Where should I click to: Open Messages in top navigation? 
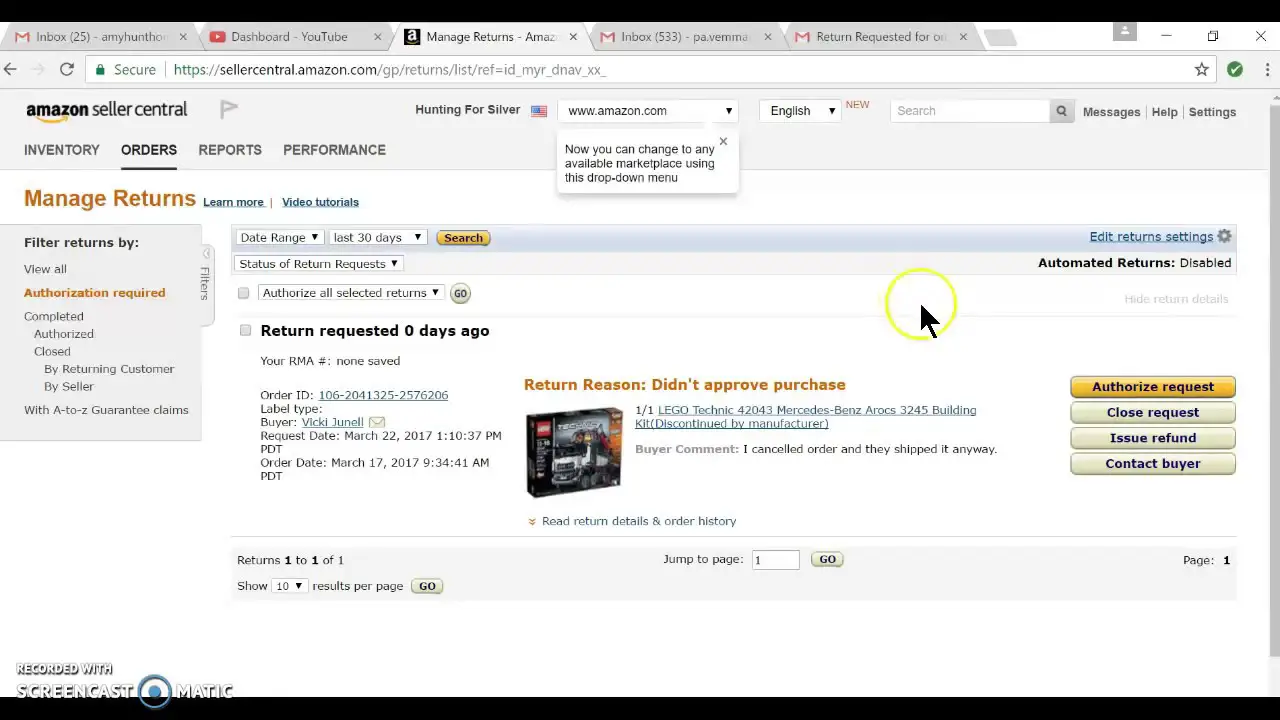point(1111,112)
